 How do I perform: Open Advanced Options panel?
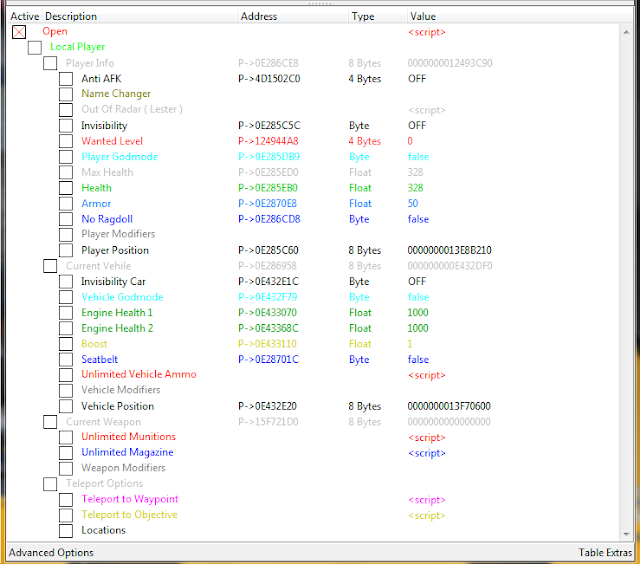[51, 553]
